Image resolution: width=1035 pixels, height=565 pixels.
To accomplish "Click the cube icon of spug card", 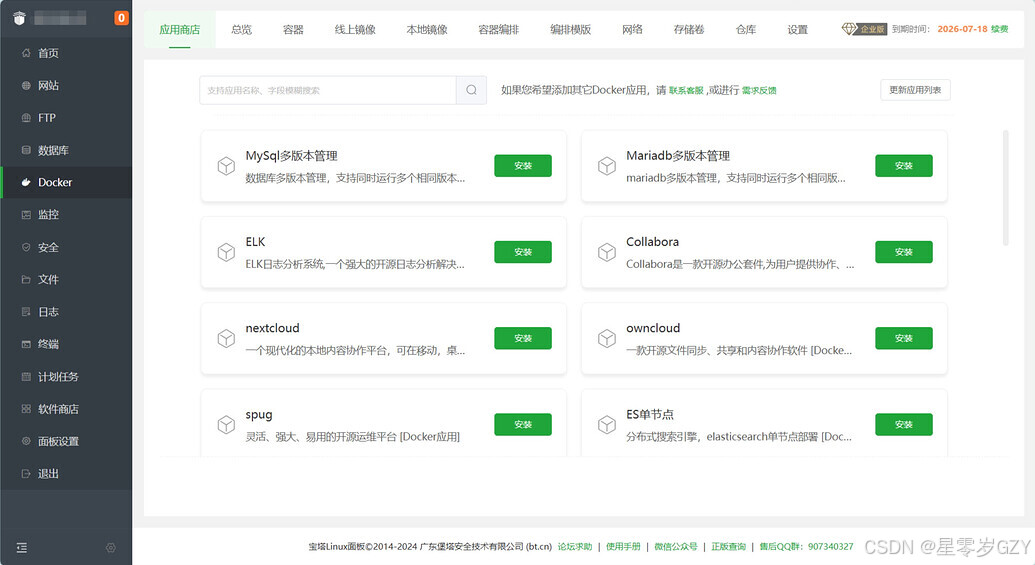I will pos(226,424).
